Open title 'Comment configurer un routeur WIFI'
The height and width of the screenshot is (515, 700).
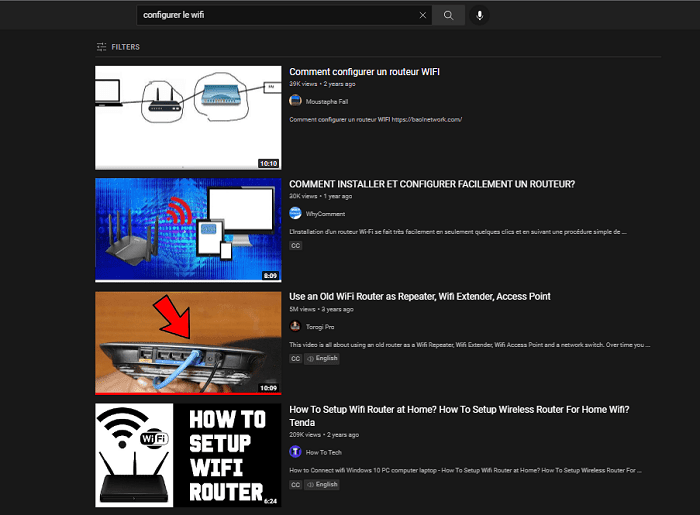tap(364, 72)
